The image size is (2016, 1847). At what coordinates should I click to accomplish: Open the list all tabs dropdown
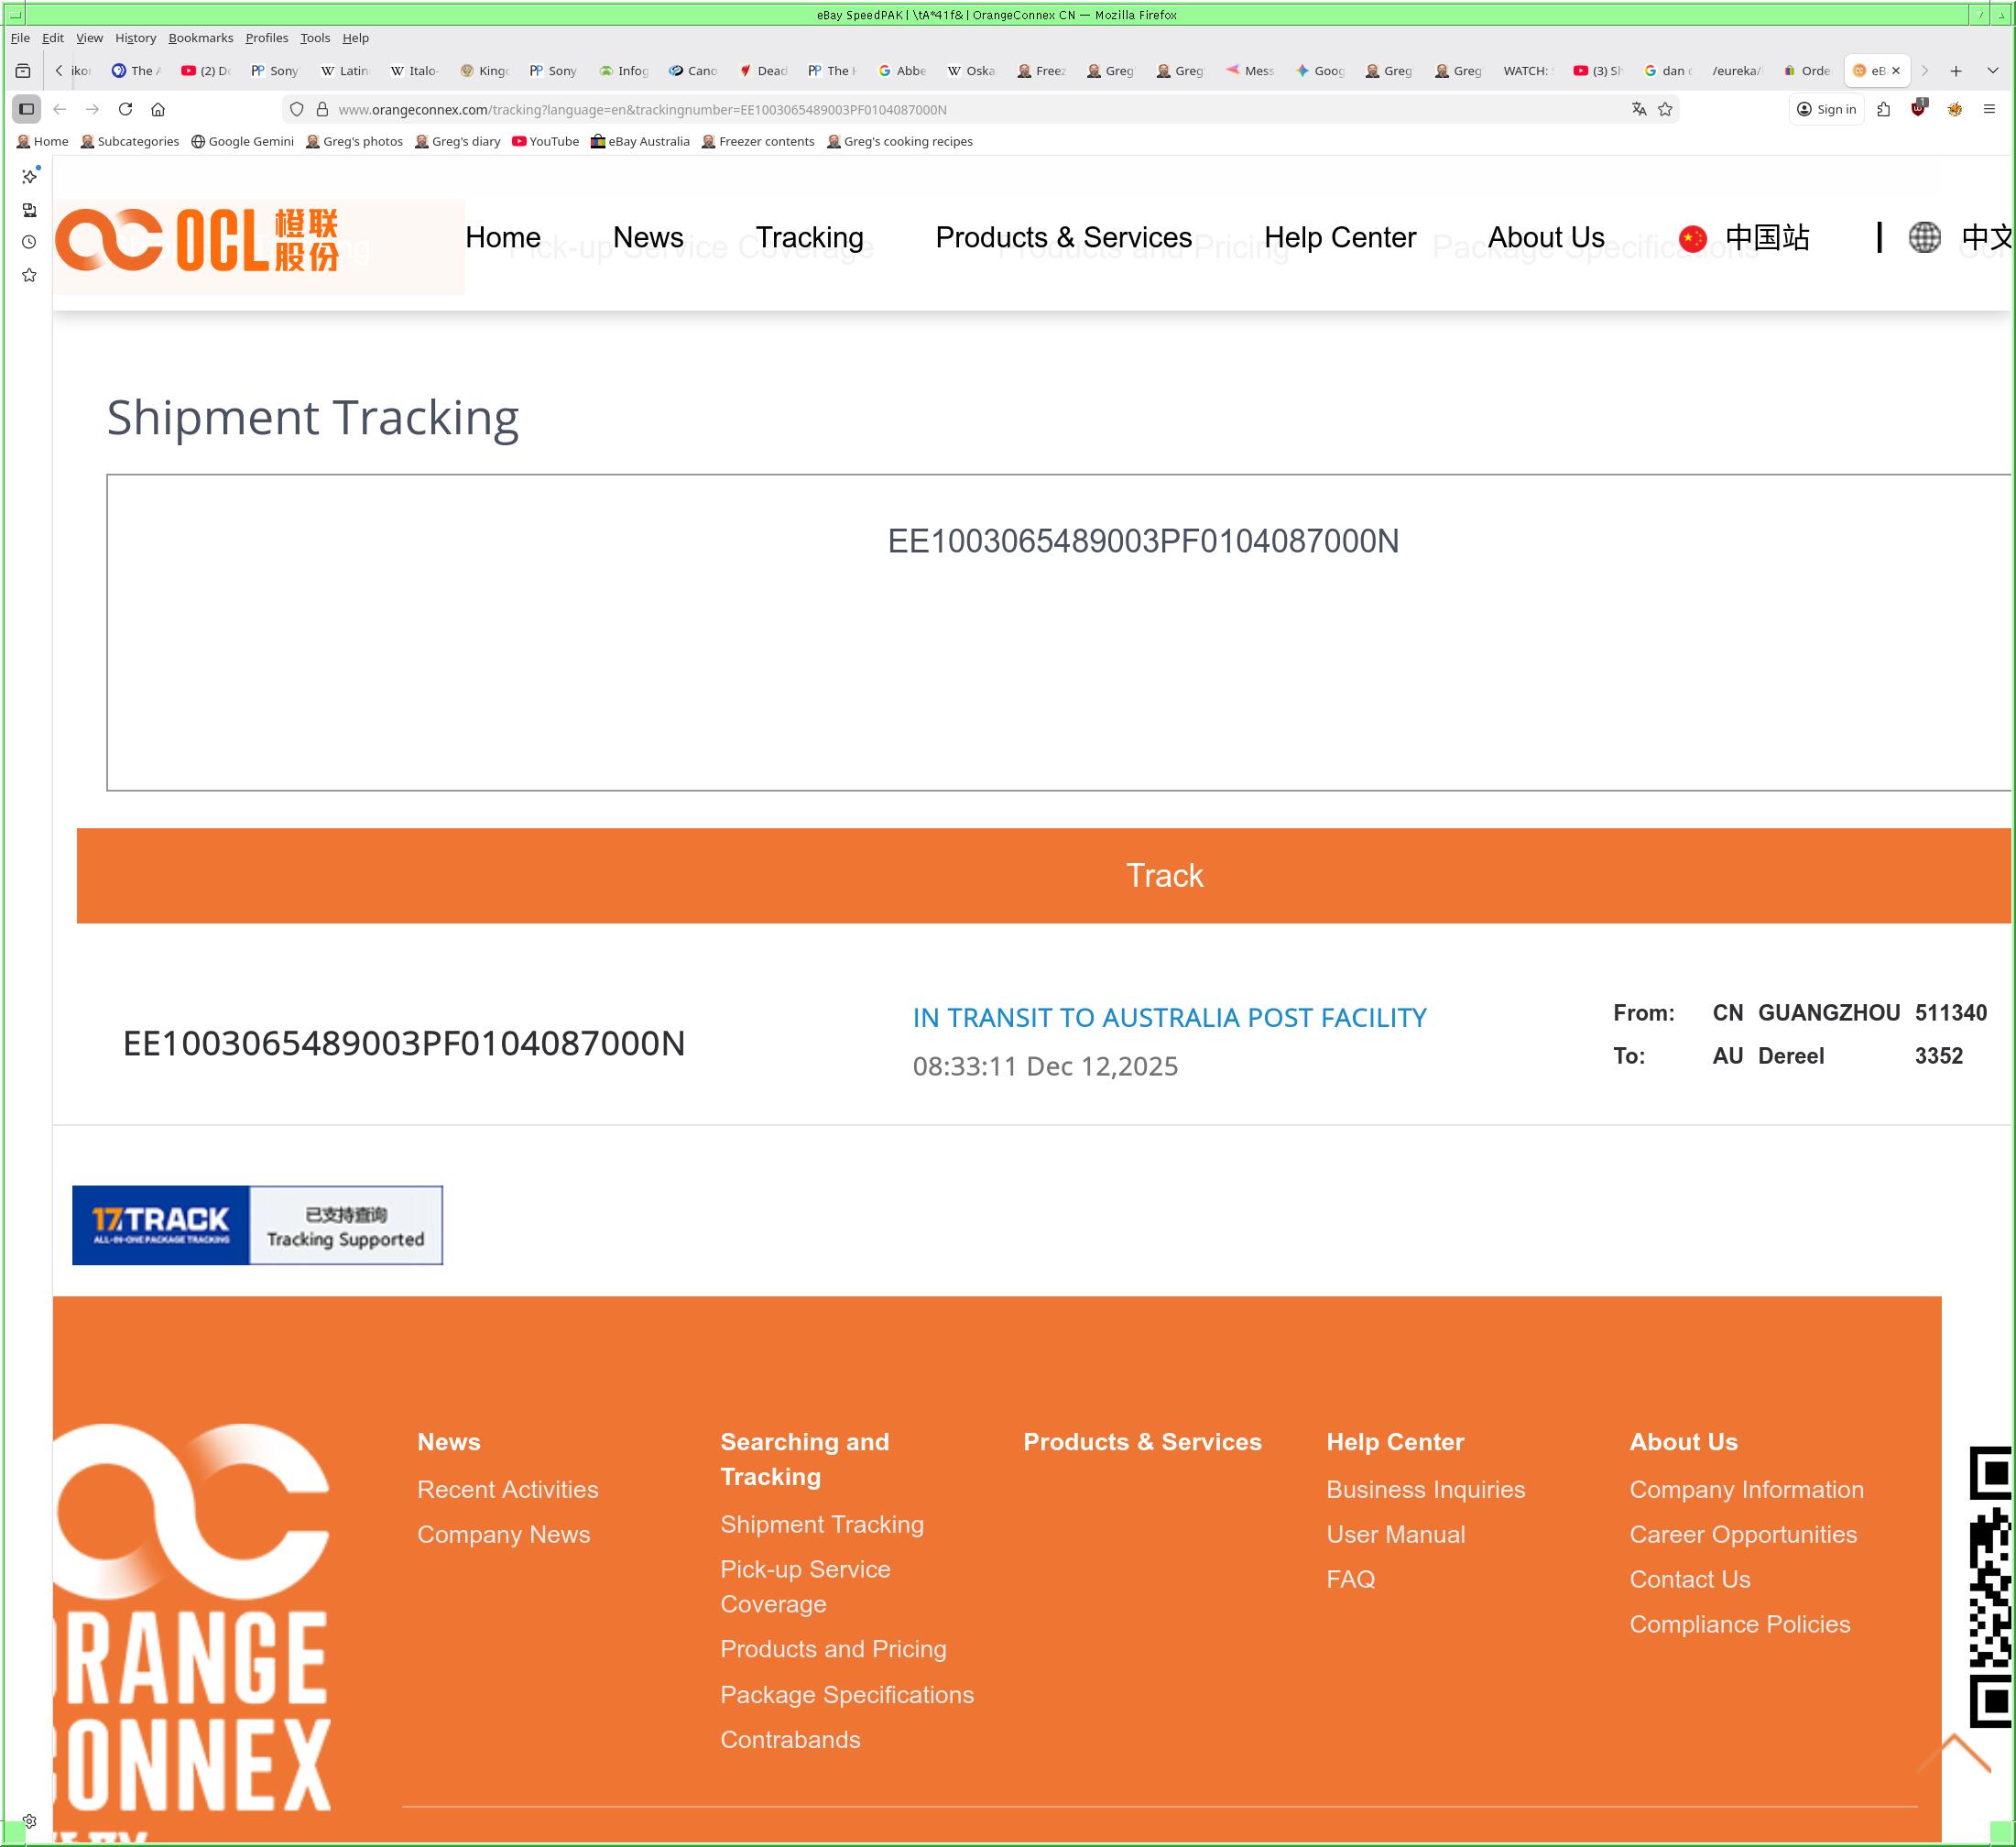click(1992, 71)
